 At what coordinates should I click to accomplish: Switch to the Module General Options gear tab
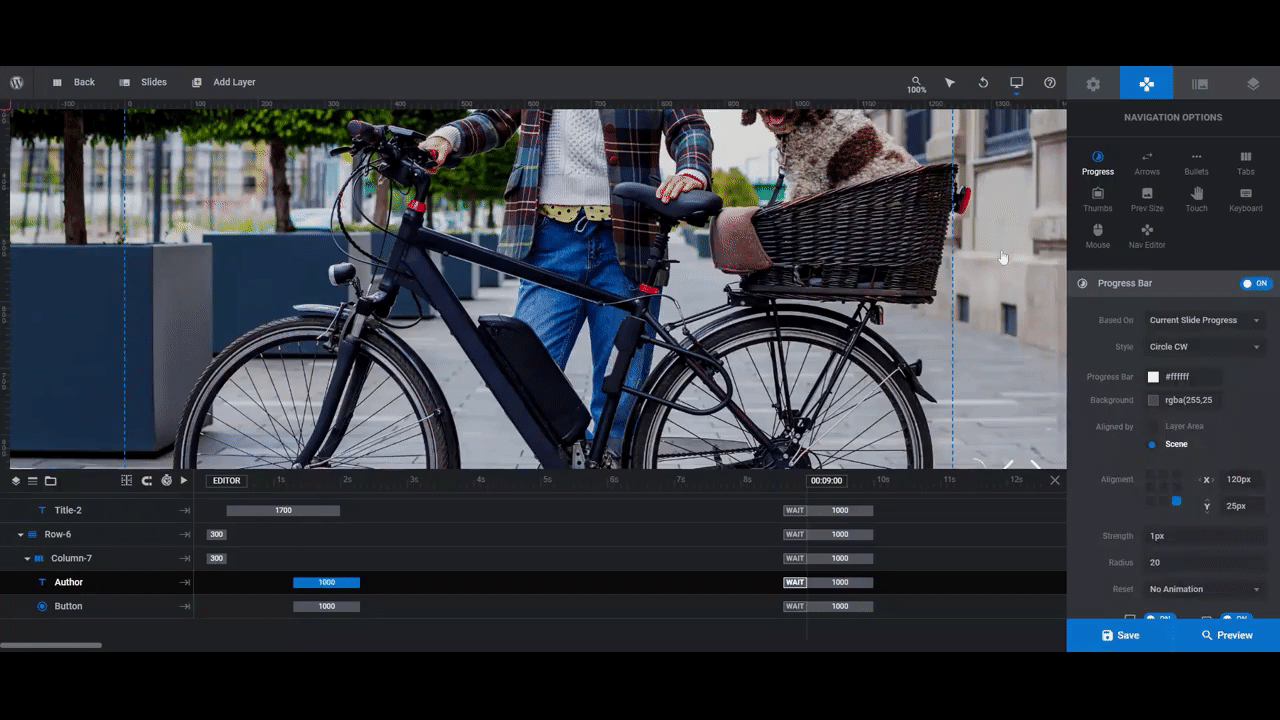point(1093,84)
